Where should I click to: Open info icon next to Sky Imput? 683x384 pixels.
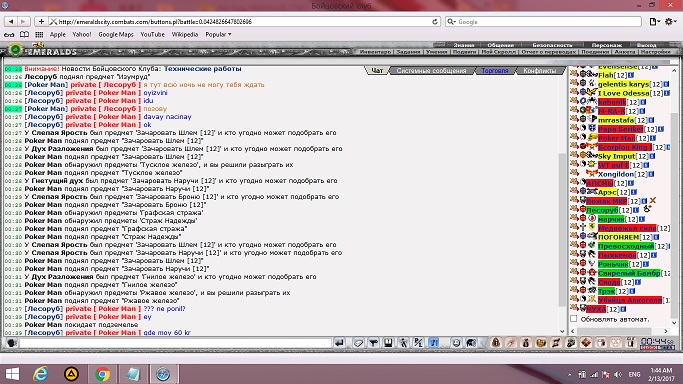click(651, 156)
